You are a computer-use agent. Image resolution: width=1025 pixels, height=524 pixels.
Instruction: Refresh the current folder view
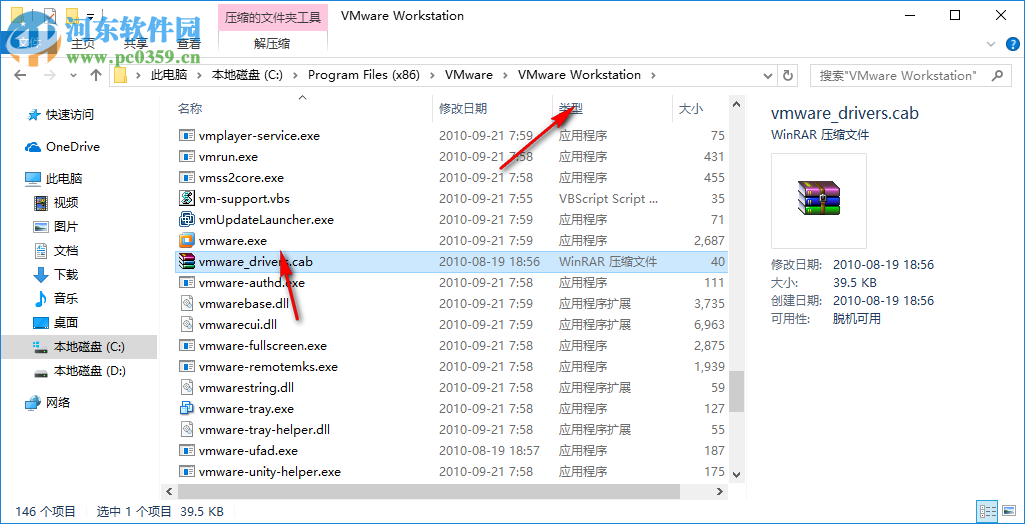(788, 75)
